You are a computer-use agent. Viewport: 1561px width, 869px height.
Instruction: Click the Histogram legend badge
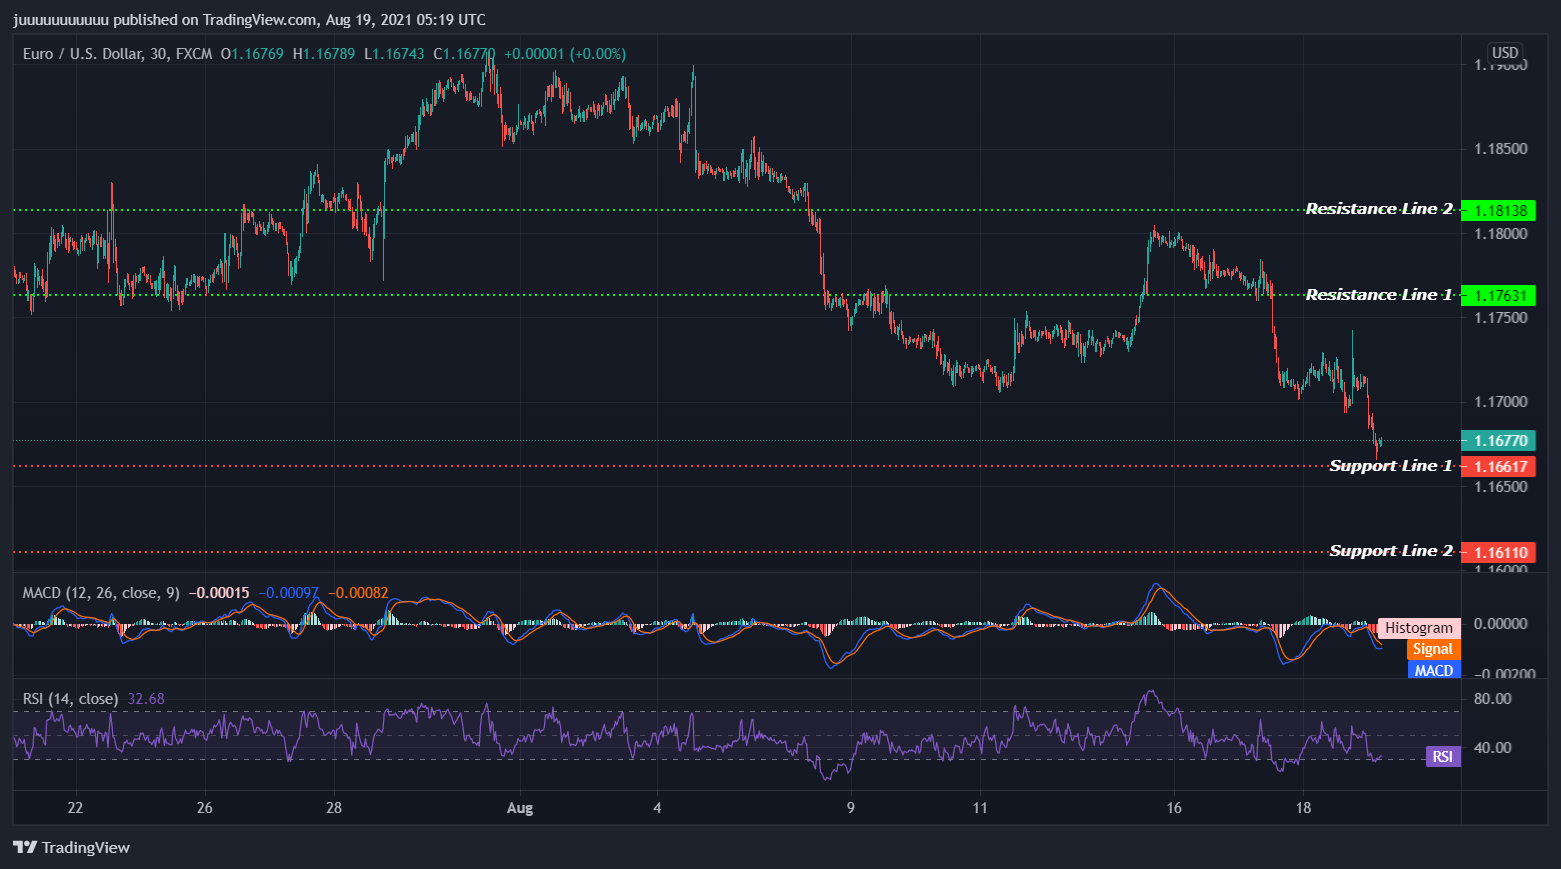click(x=1418, y=627)
